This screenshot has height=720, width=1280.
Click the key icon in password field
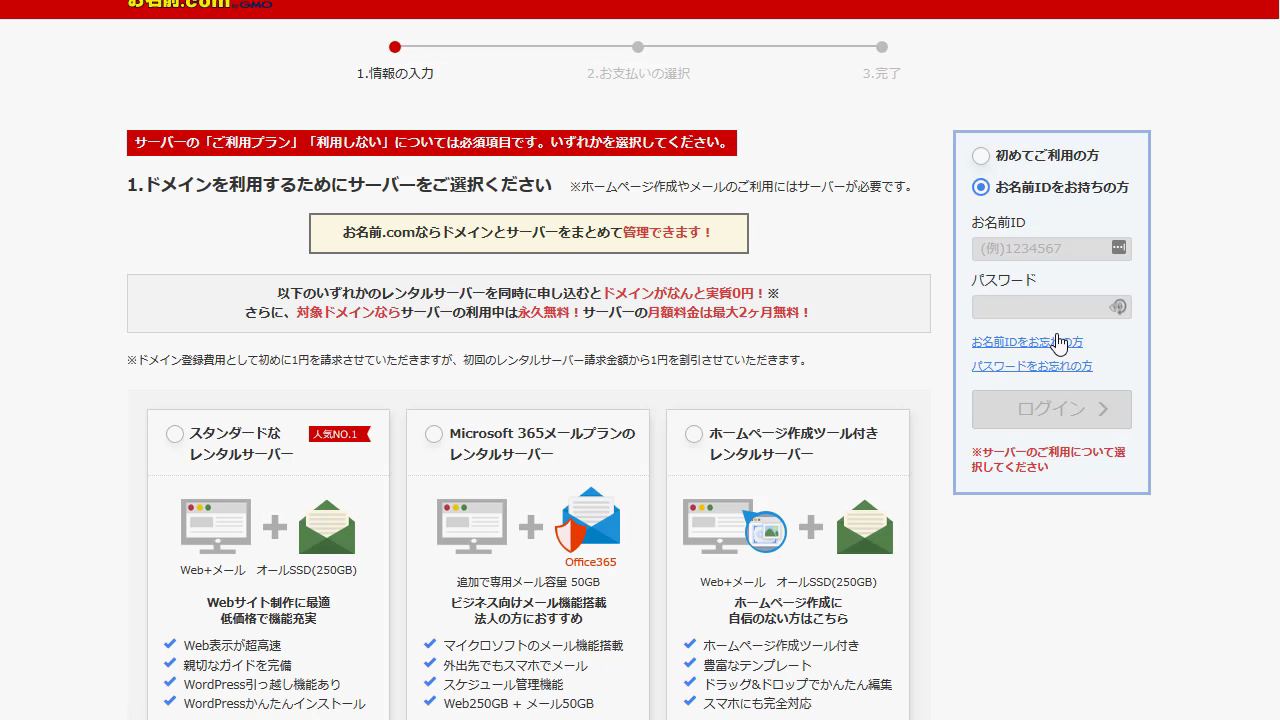pyautogui.click(x=1118, y=306)
